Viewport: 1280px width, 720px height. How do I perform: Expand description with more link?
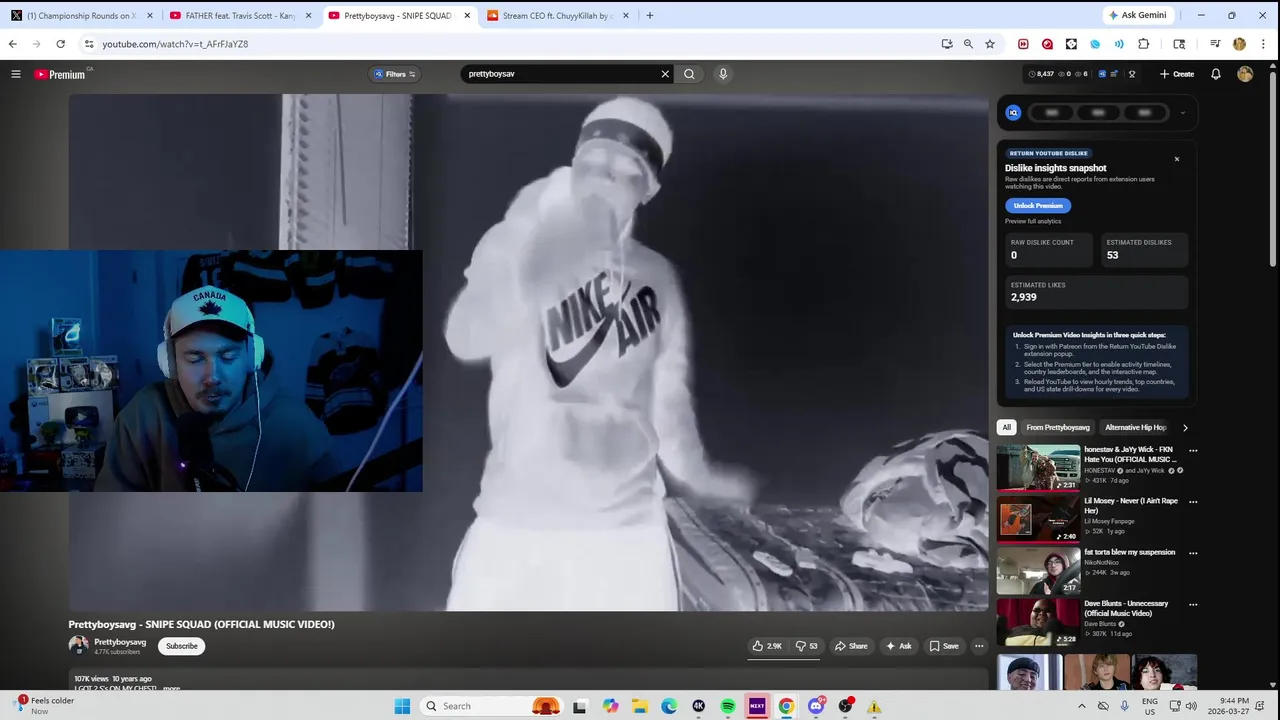172,688
